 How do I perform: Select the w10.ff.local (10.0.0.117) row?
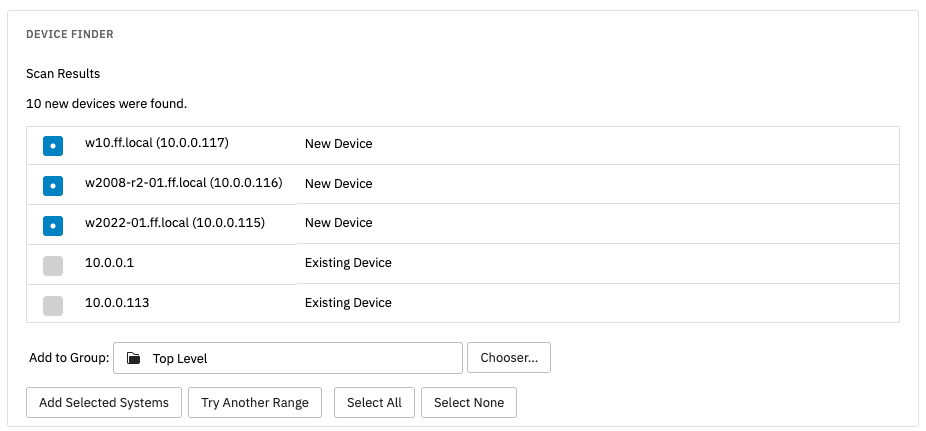(x=463, y=145)
